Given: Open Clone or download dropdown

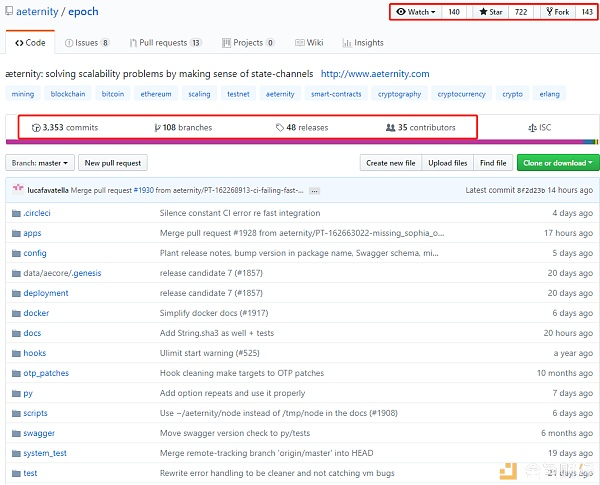Looking at the screenshot, I should (558, 163).
